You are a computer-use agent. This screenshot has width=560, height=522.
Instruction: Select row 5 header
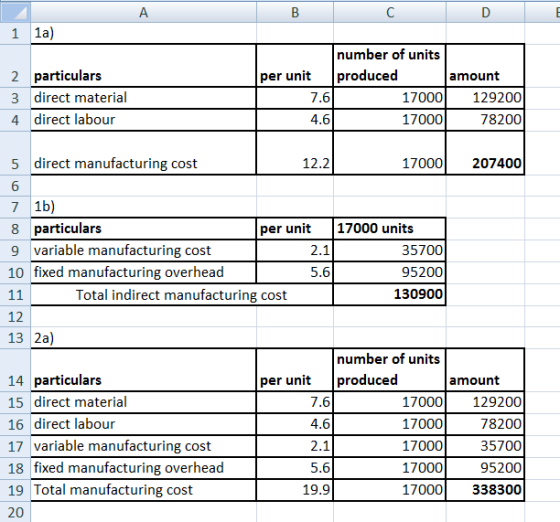tap(15, 153)
